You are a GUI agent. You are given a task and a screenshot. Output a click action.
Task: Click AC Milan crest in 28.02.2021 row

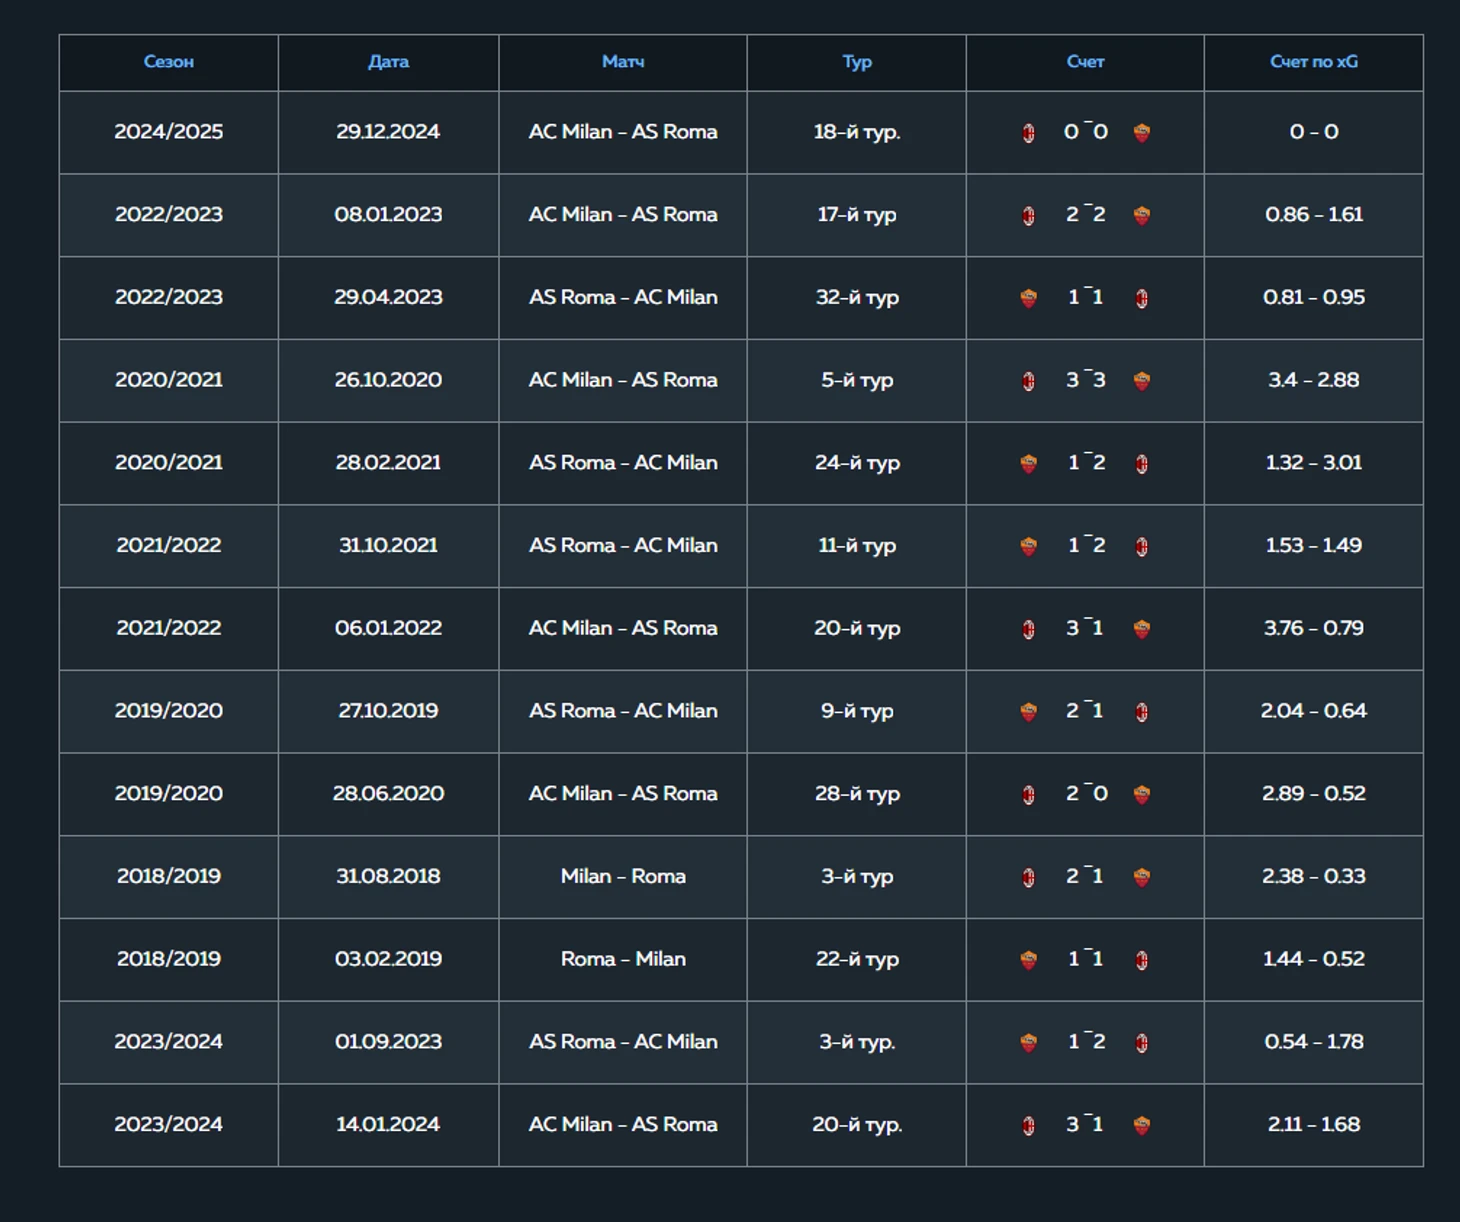(x=1141, y=464)
